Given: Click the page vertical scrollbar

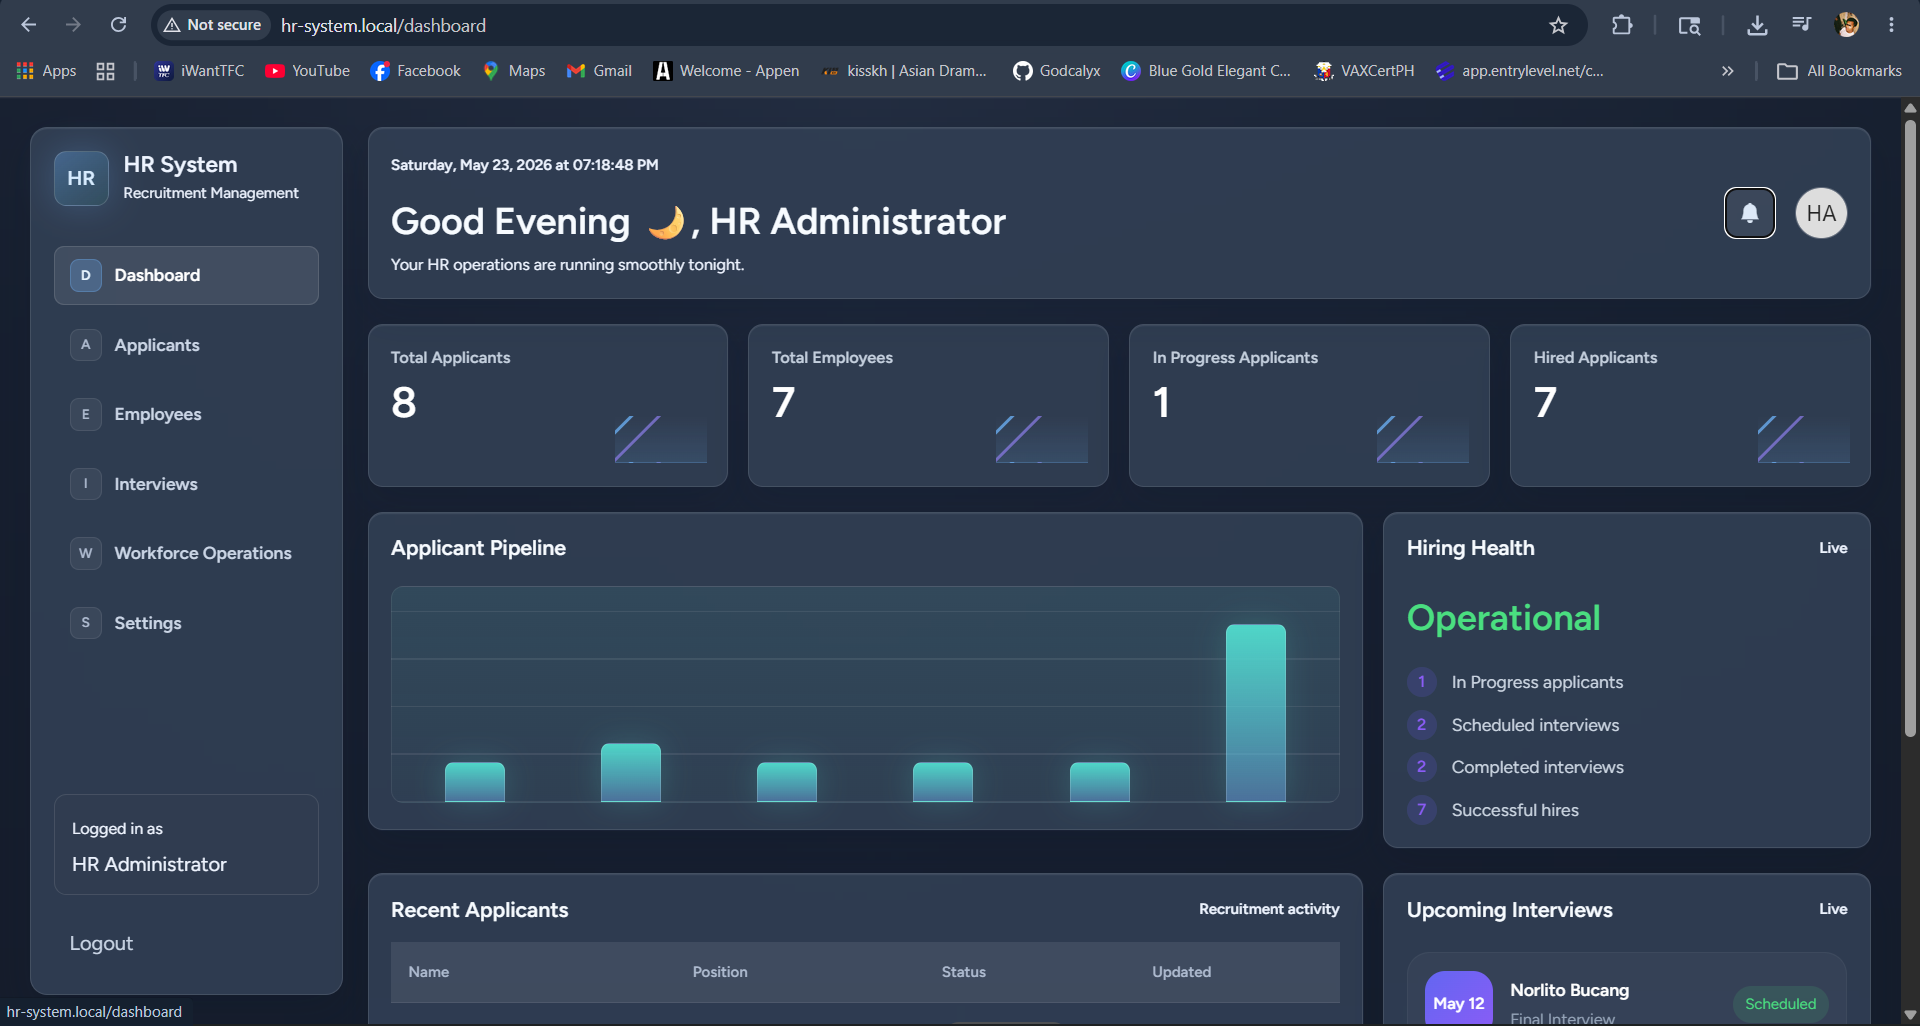Looking at the screenshot, I should tap(1909, 430).
